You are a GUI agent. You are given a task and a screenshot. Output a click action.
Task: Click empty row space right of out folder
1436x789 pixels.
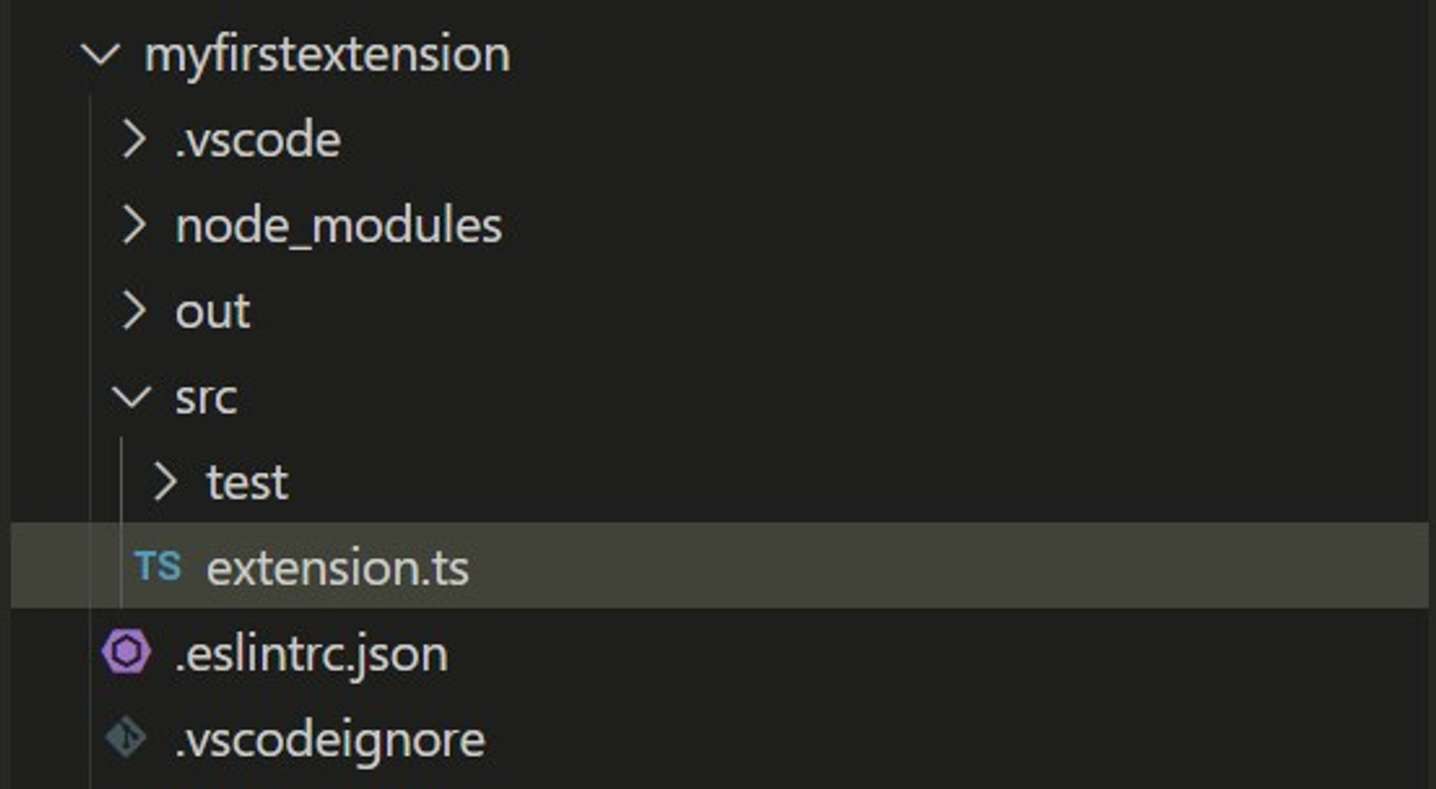(800, 311)
